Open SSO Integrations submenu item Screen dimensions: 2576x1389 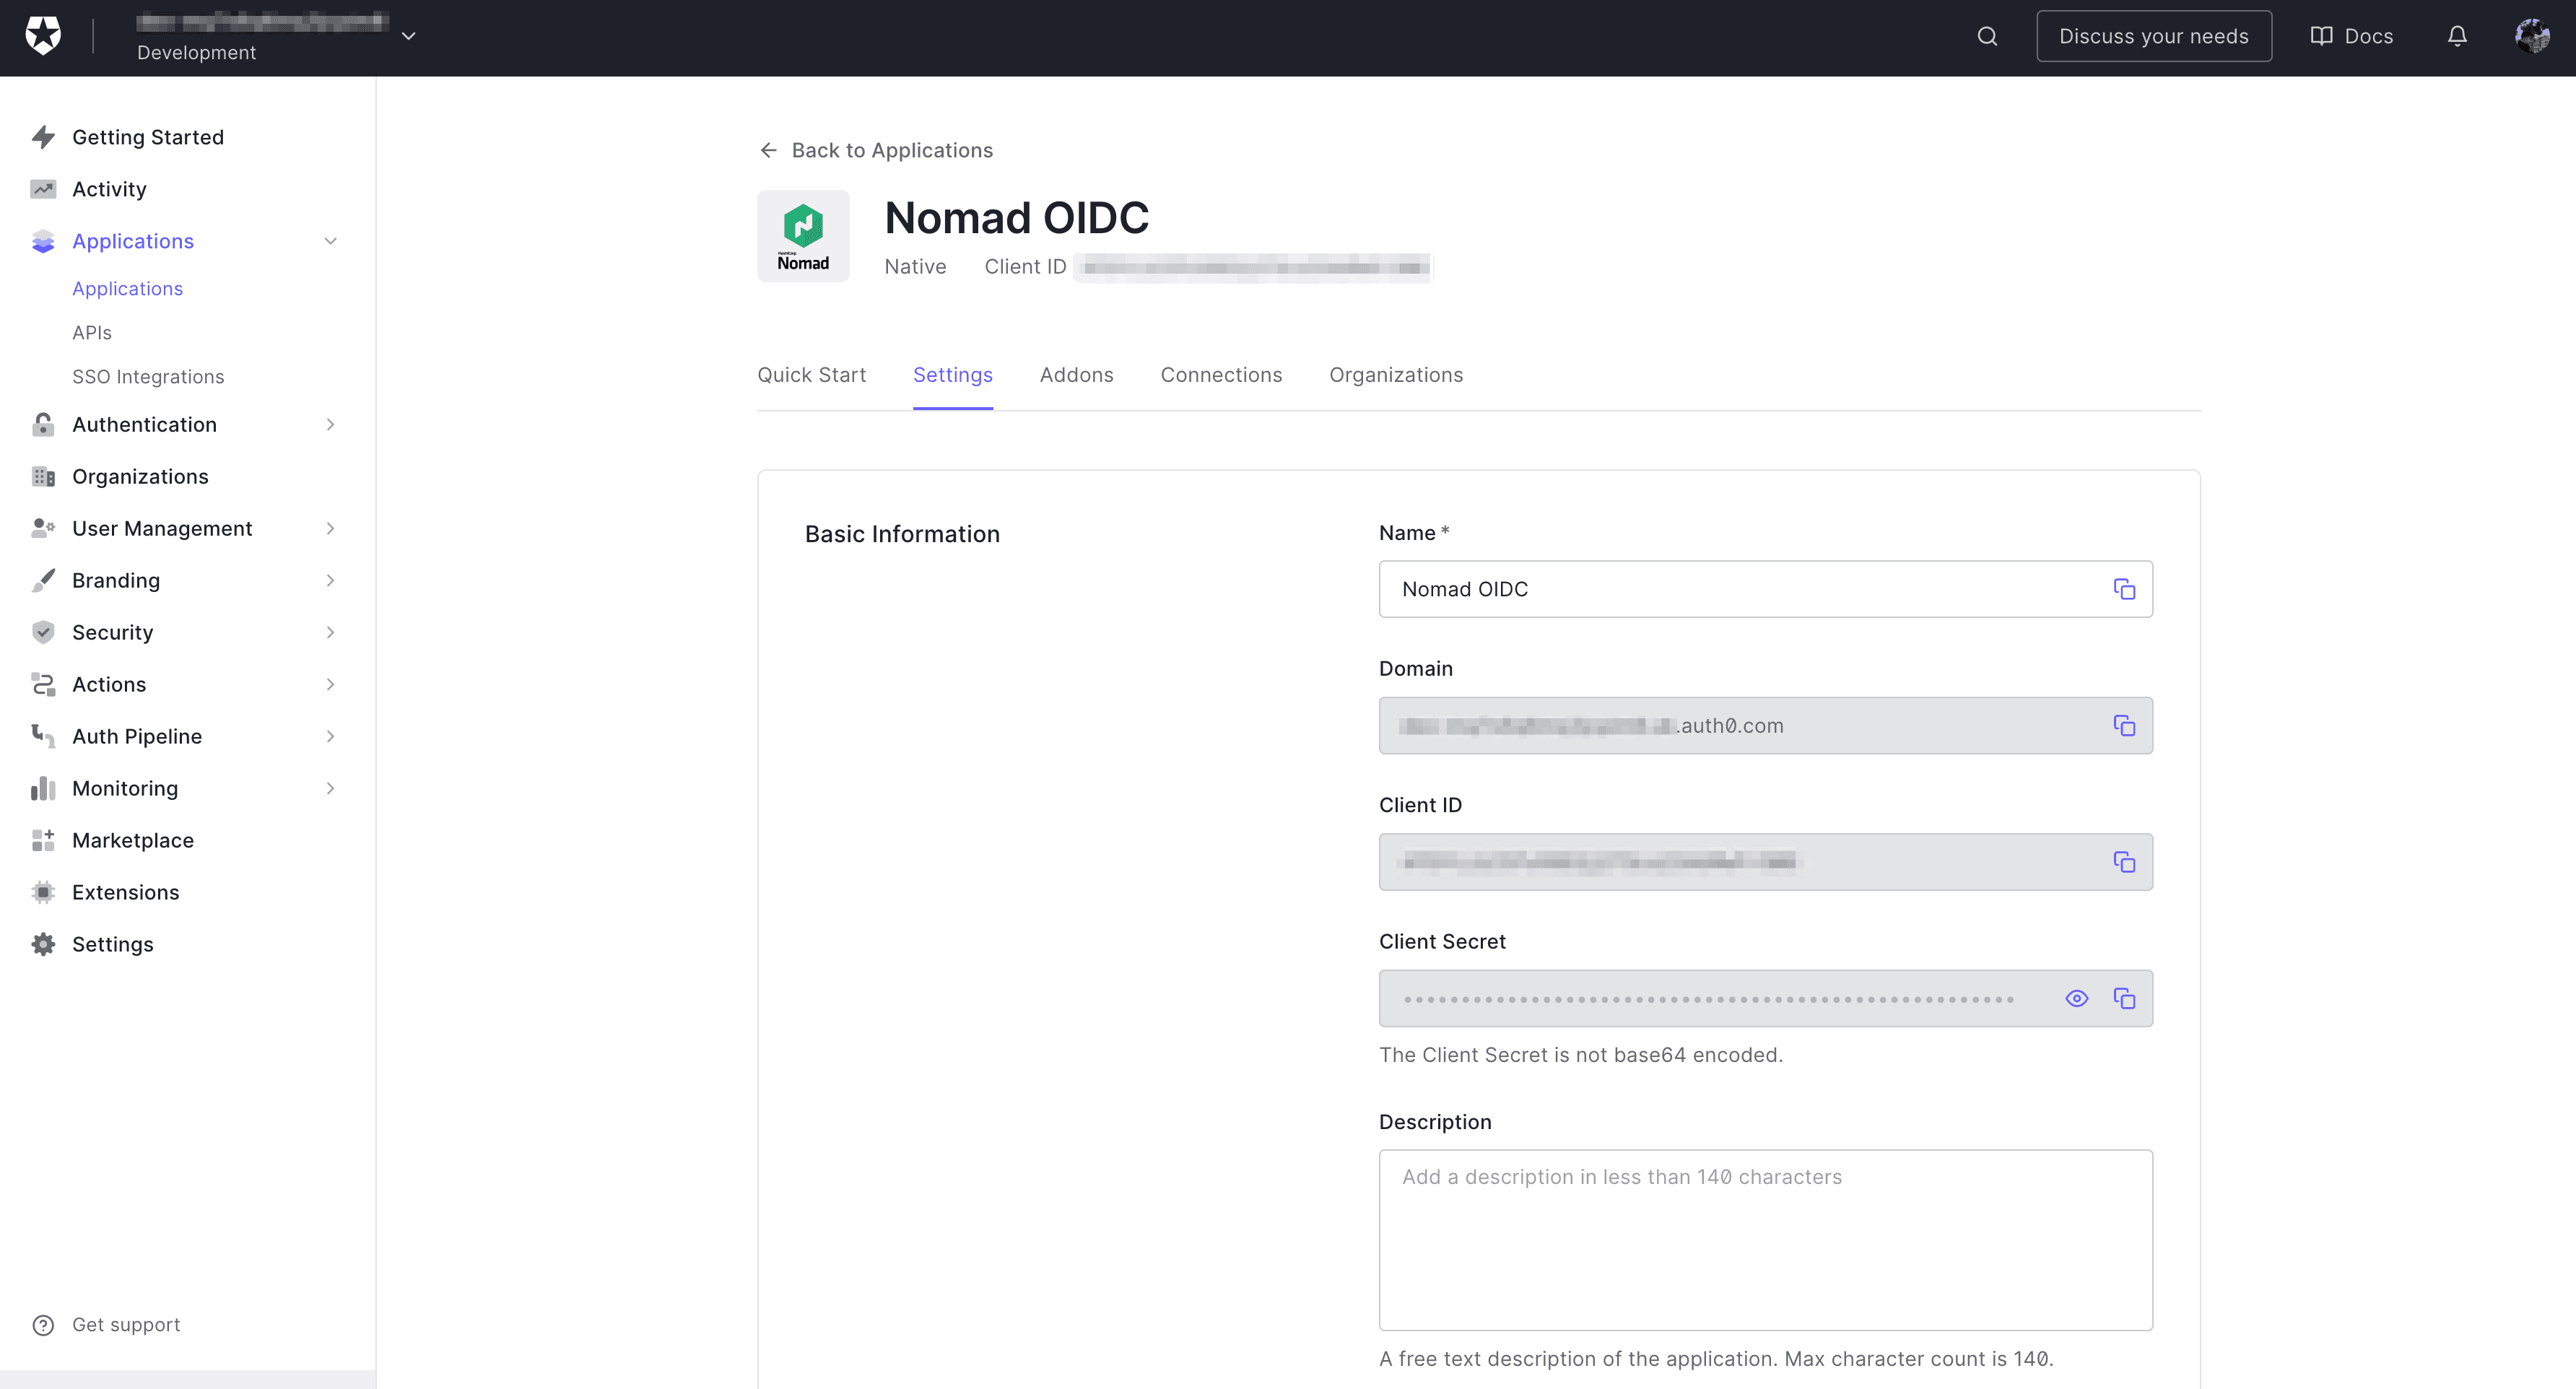(148, 376)
